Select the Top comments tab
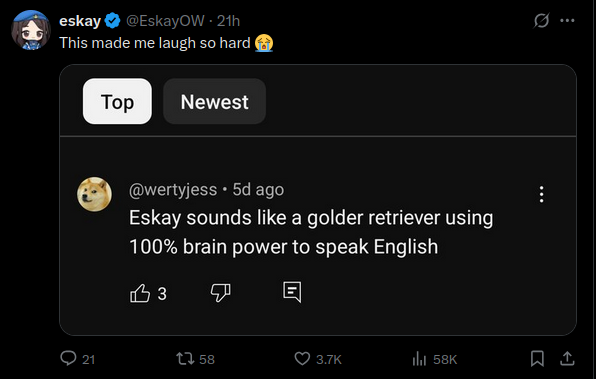Image resolution: width=596 pixels, height=379 pixels. 117,101
